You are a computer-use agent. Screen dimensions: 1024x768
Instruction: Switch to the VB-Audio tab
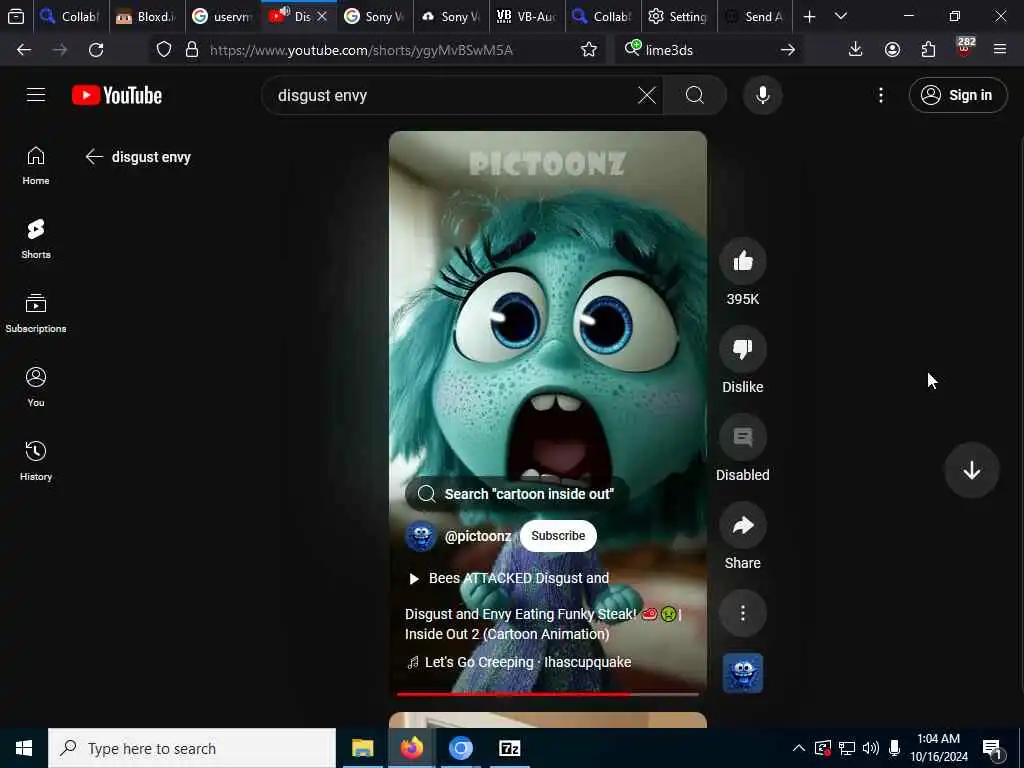(x=525, y=17)
